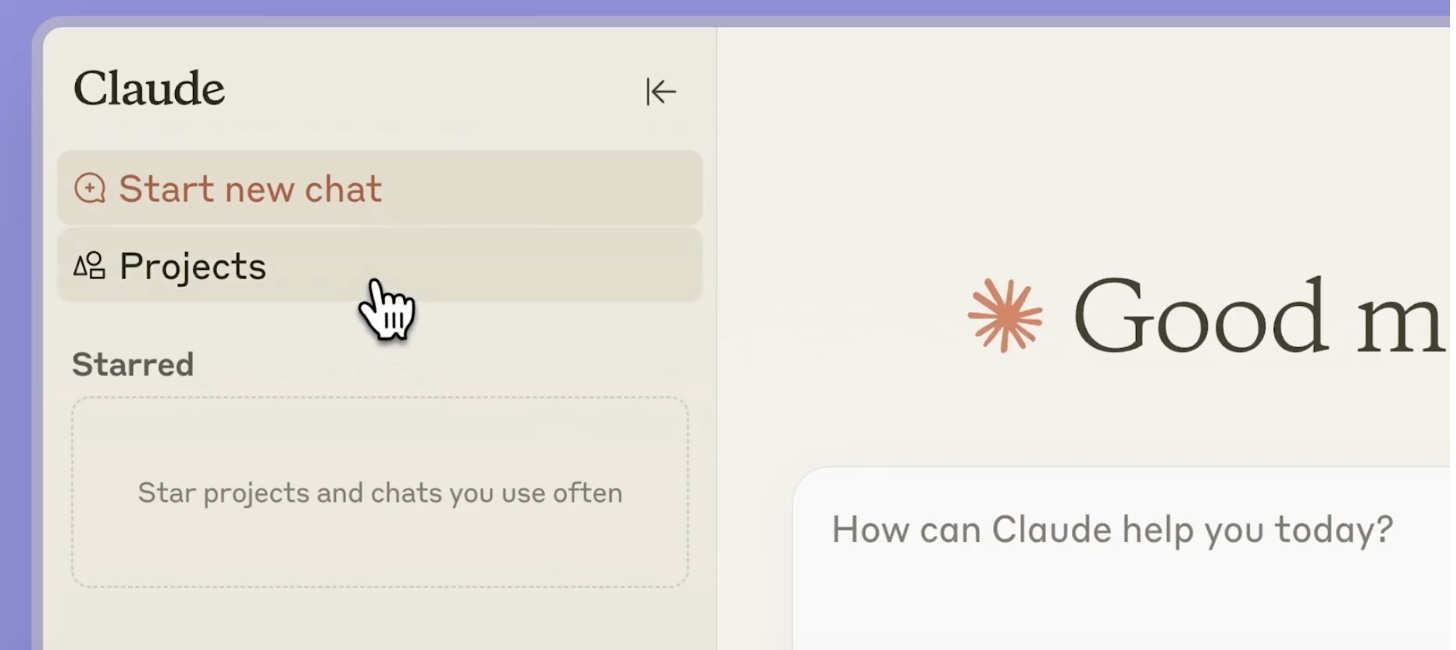Click the Claude wordmark logo in sidebar
The width and height of the screenshot is (1456, 650).
[x=149, y=89]
